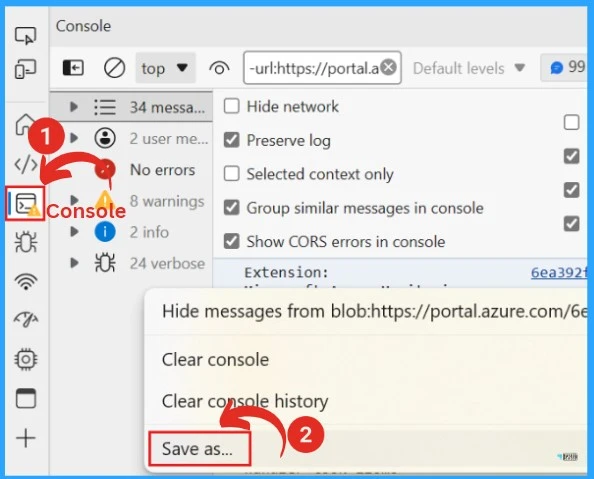Uncheck Show CORS errors in console

coord(231,241)
